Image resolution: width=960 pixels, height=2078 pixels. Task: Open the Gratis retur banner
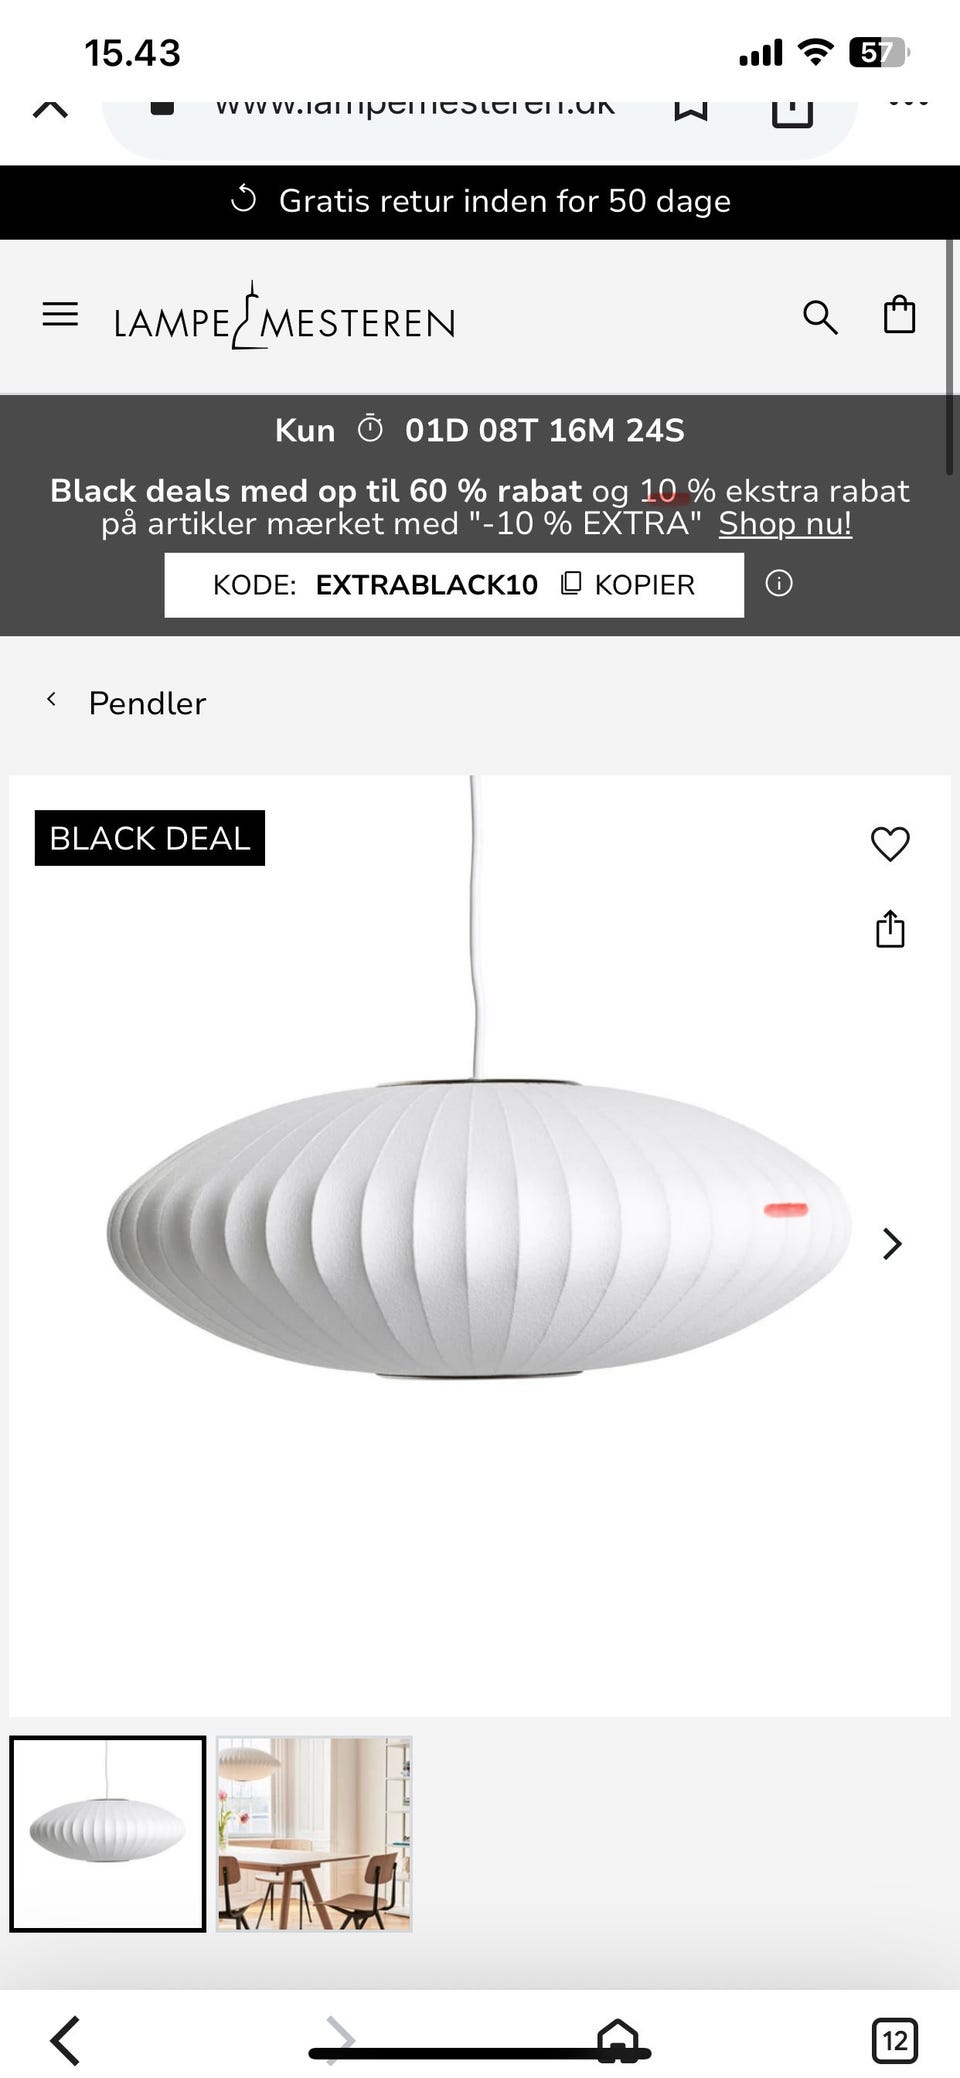(x=480, y=202)
